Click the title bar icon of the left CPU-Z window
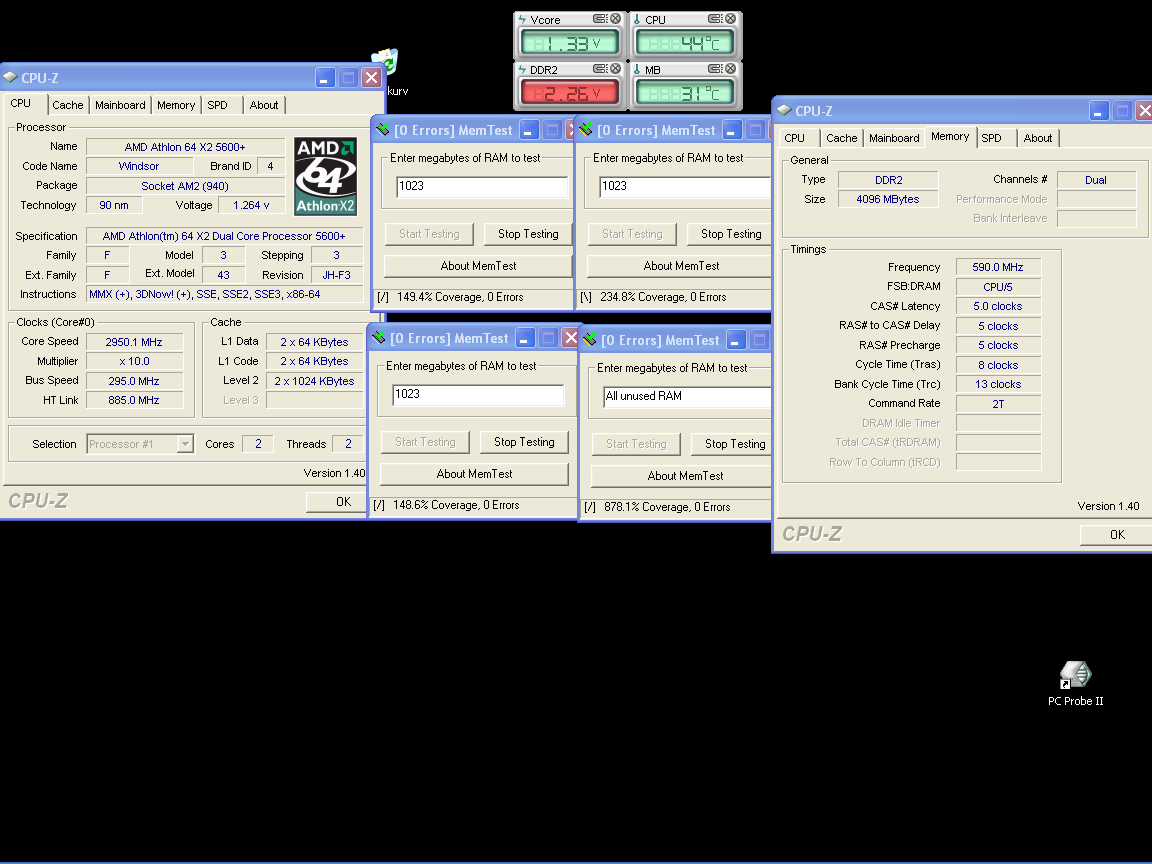This screenshot has height=864, width=1152. tap(10, 77)
